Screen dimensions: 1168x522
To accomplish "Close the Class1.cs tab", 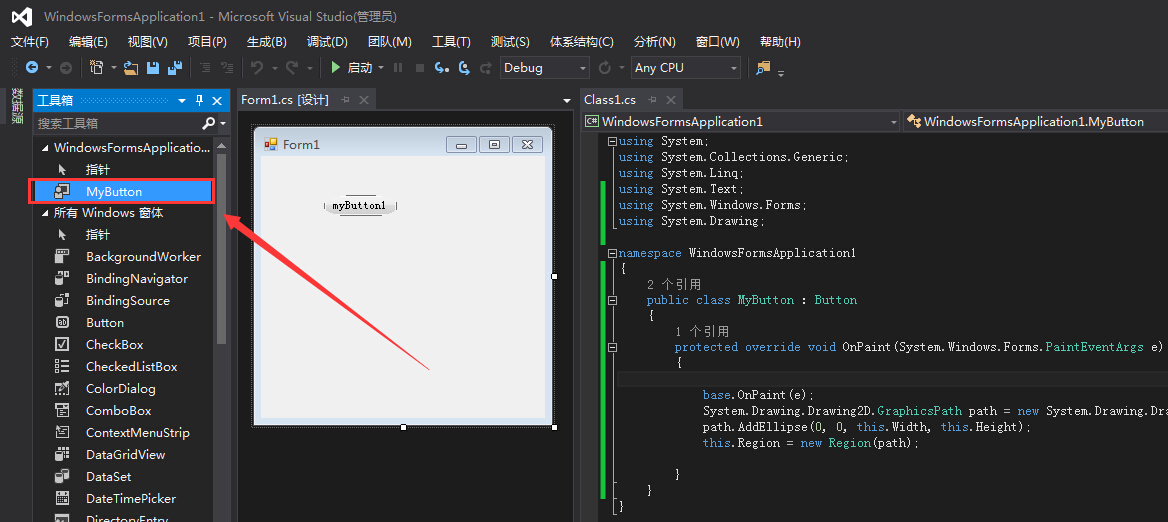I will (671, 100).
